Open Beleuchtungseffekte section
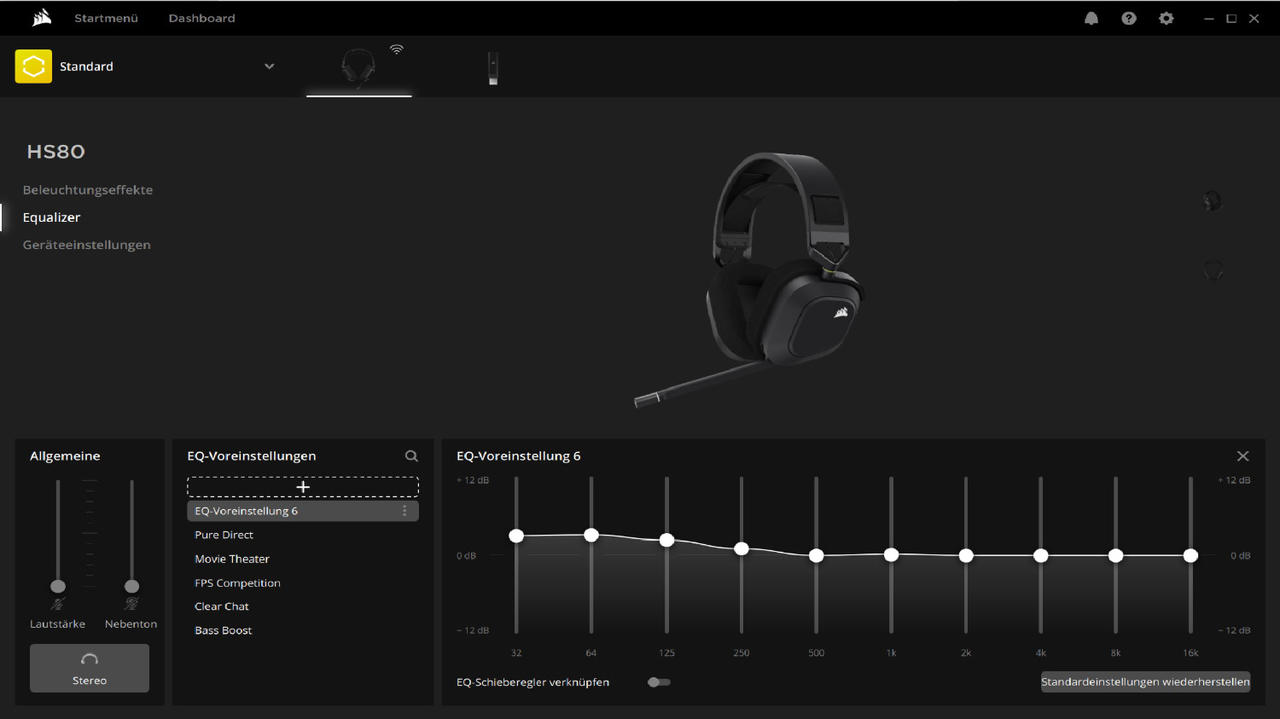 click(x=88, y=190)
